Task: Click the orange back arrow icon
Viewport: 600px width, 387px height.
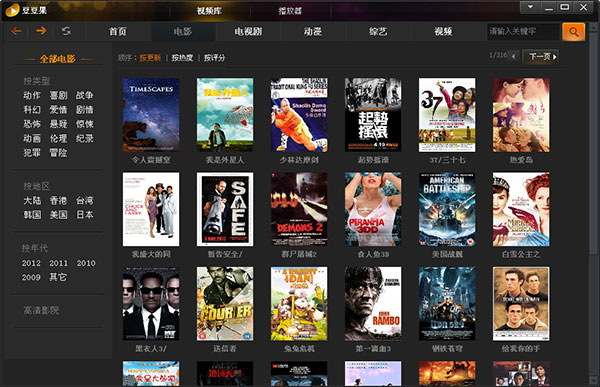Action: (16, 31)
